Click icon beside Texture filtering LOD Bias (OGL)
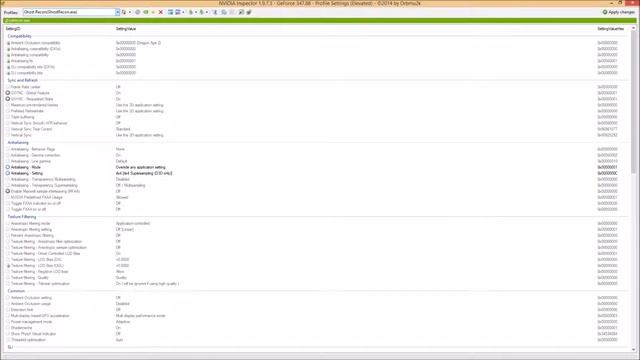 point(8,266)
